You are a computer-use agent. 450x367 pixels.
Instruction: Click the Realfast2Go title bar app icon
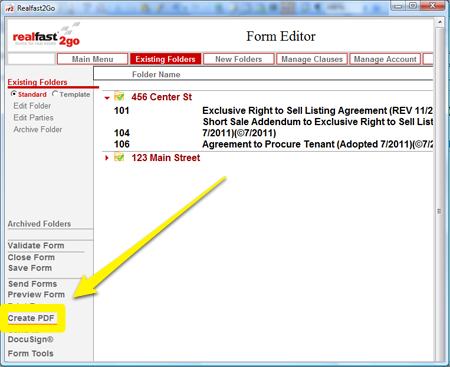(10, 8)
